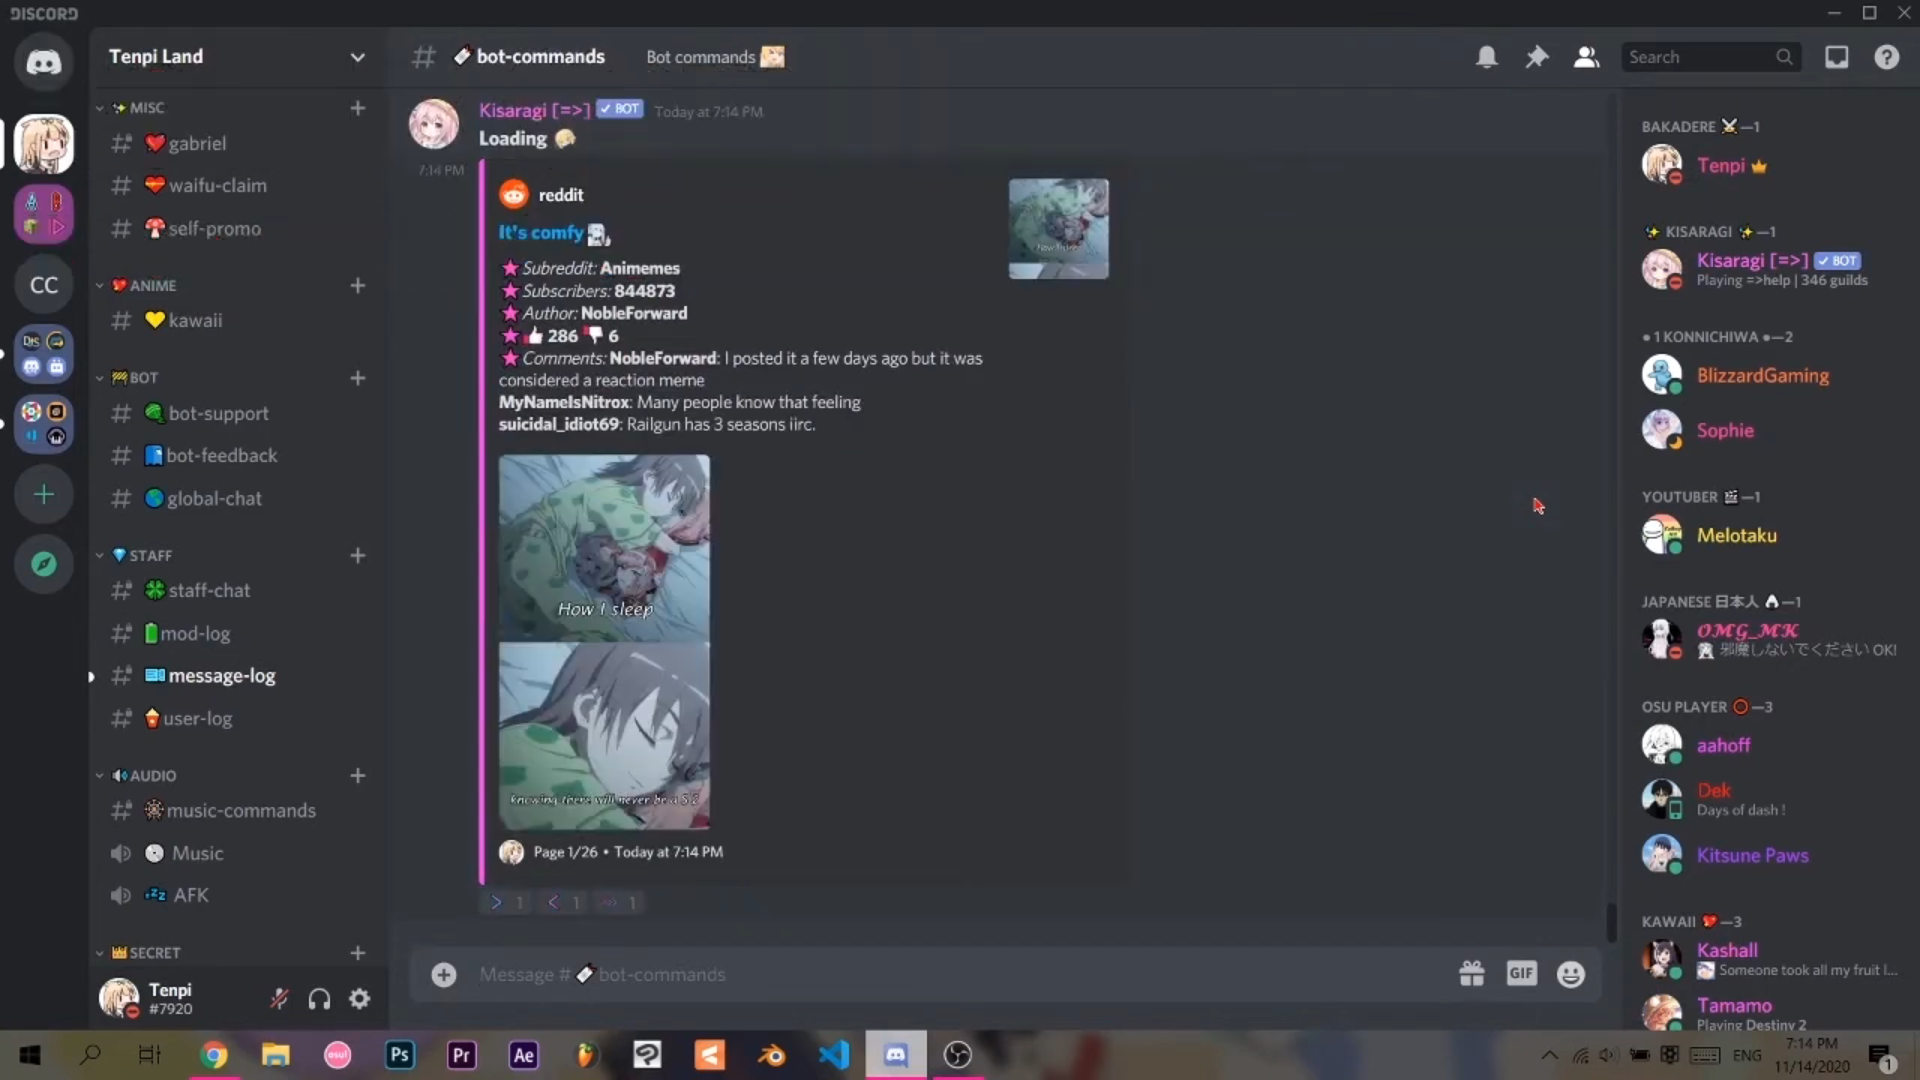Toggle the member list icon

click(1586, 57)
